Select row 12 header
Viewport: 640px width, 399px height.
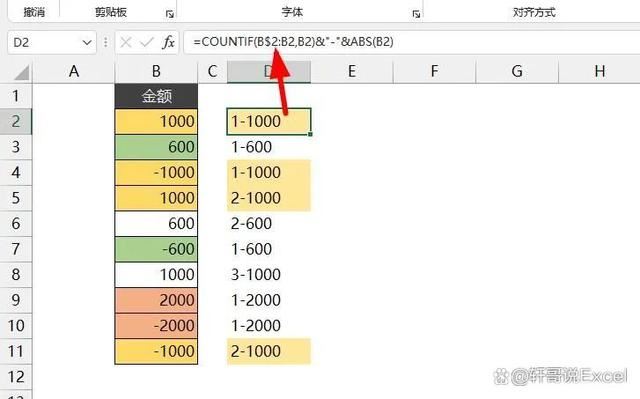tap(16, 377)
